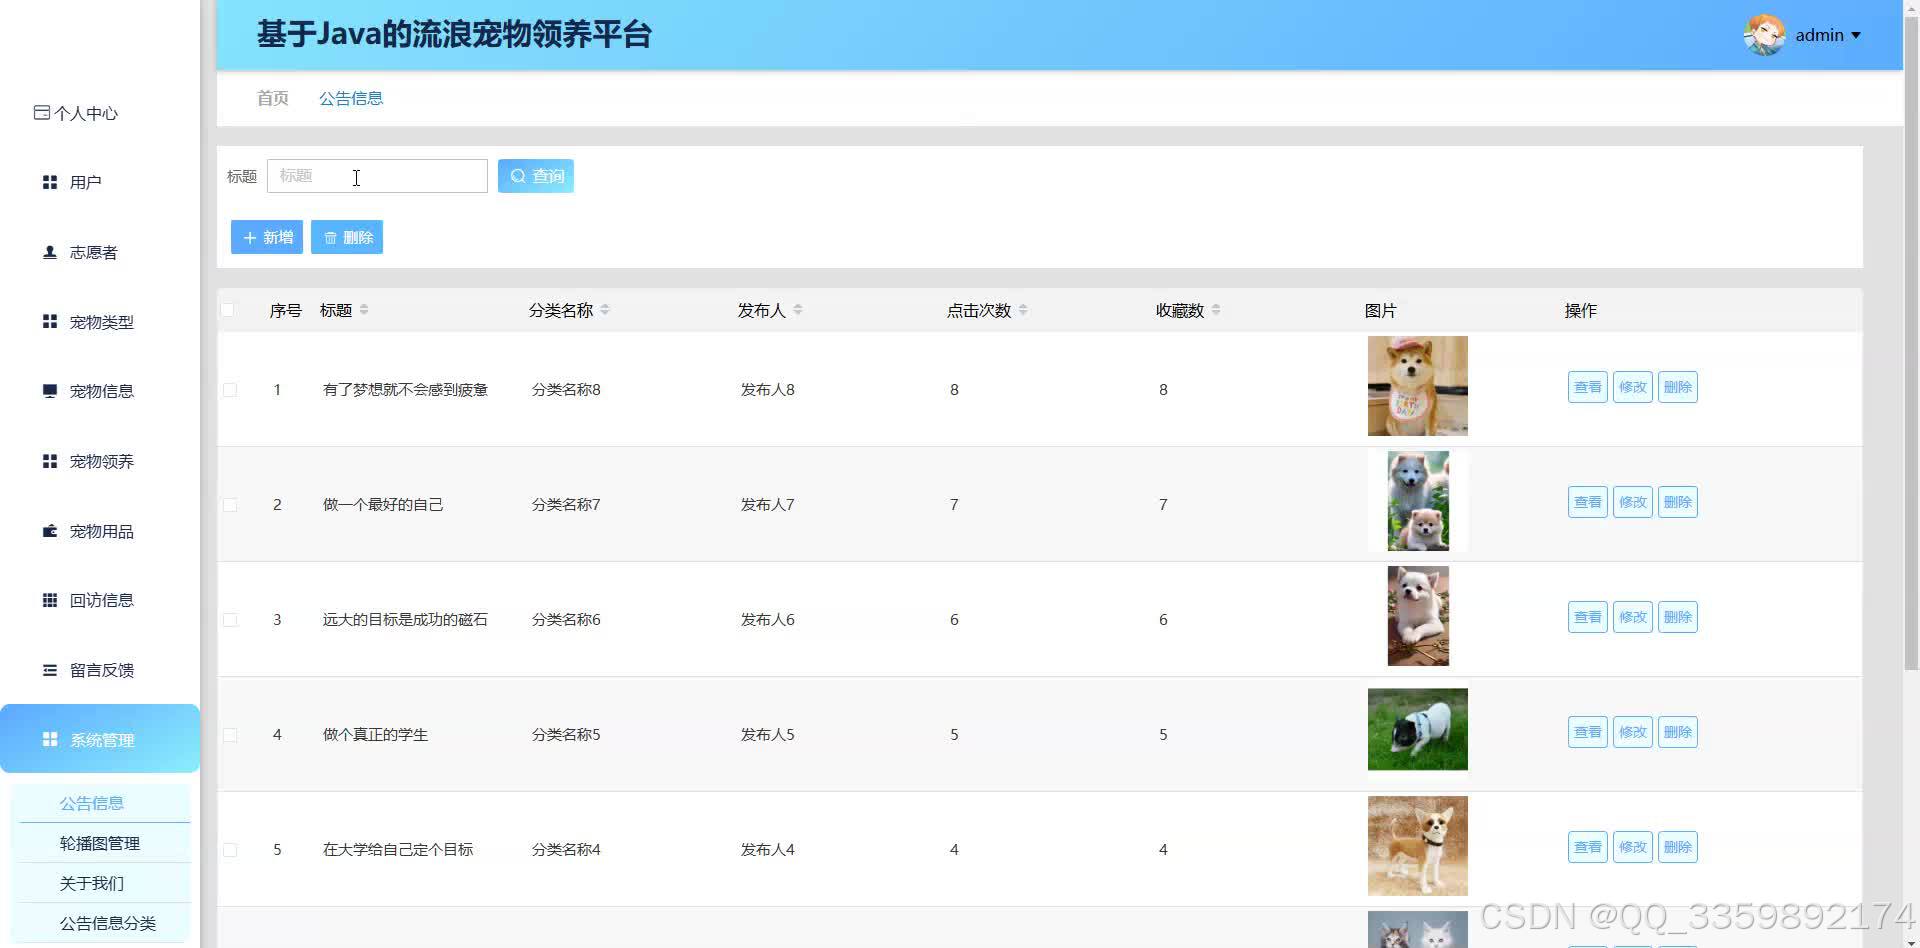Open 志愿者 via its sidebar icon
Screen dimensions: 1920x948
pyautogui.click(x=49, y=251)
